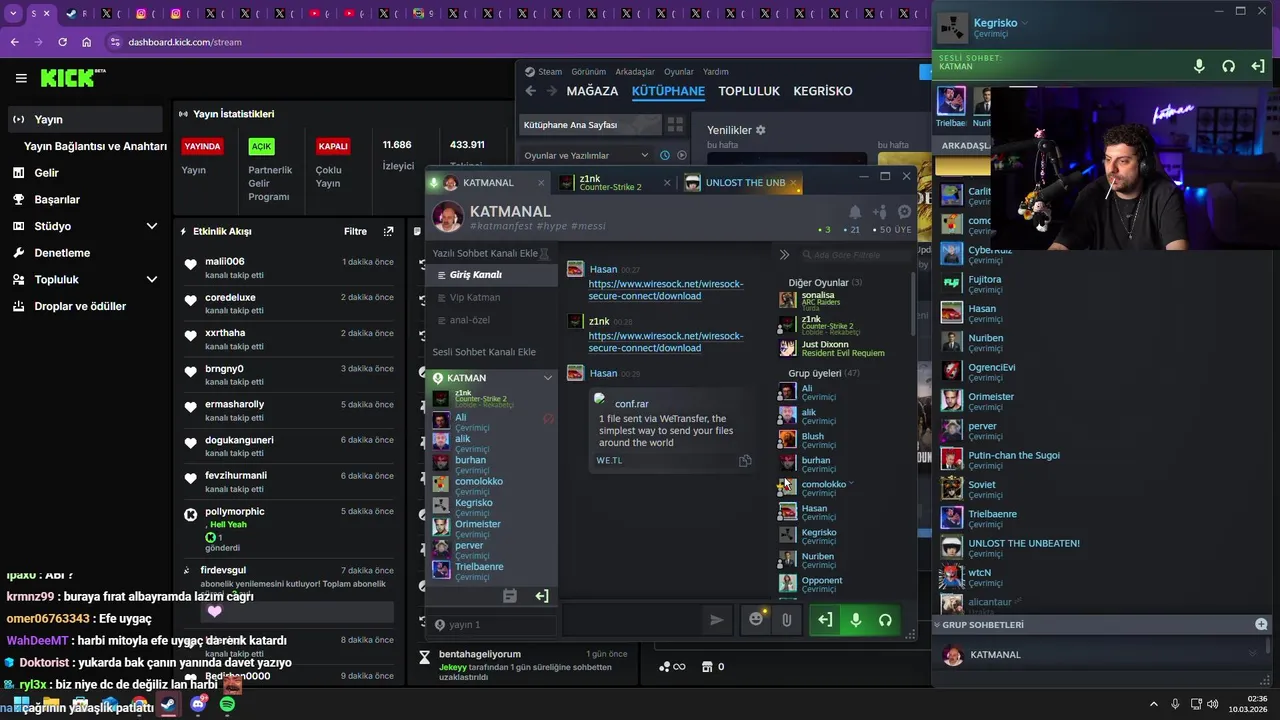Mute microphone in friends list bar

point(1199,66)
